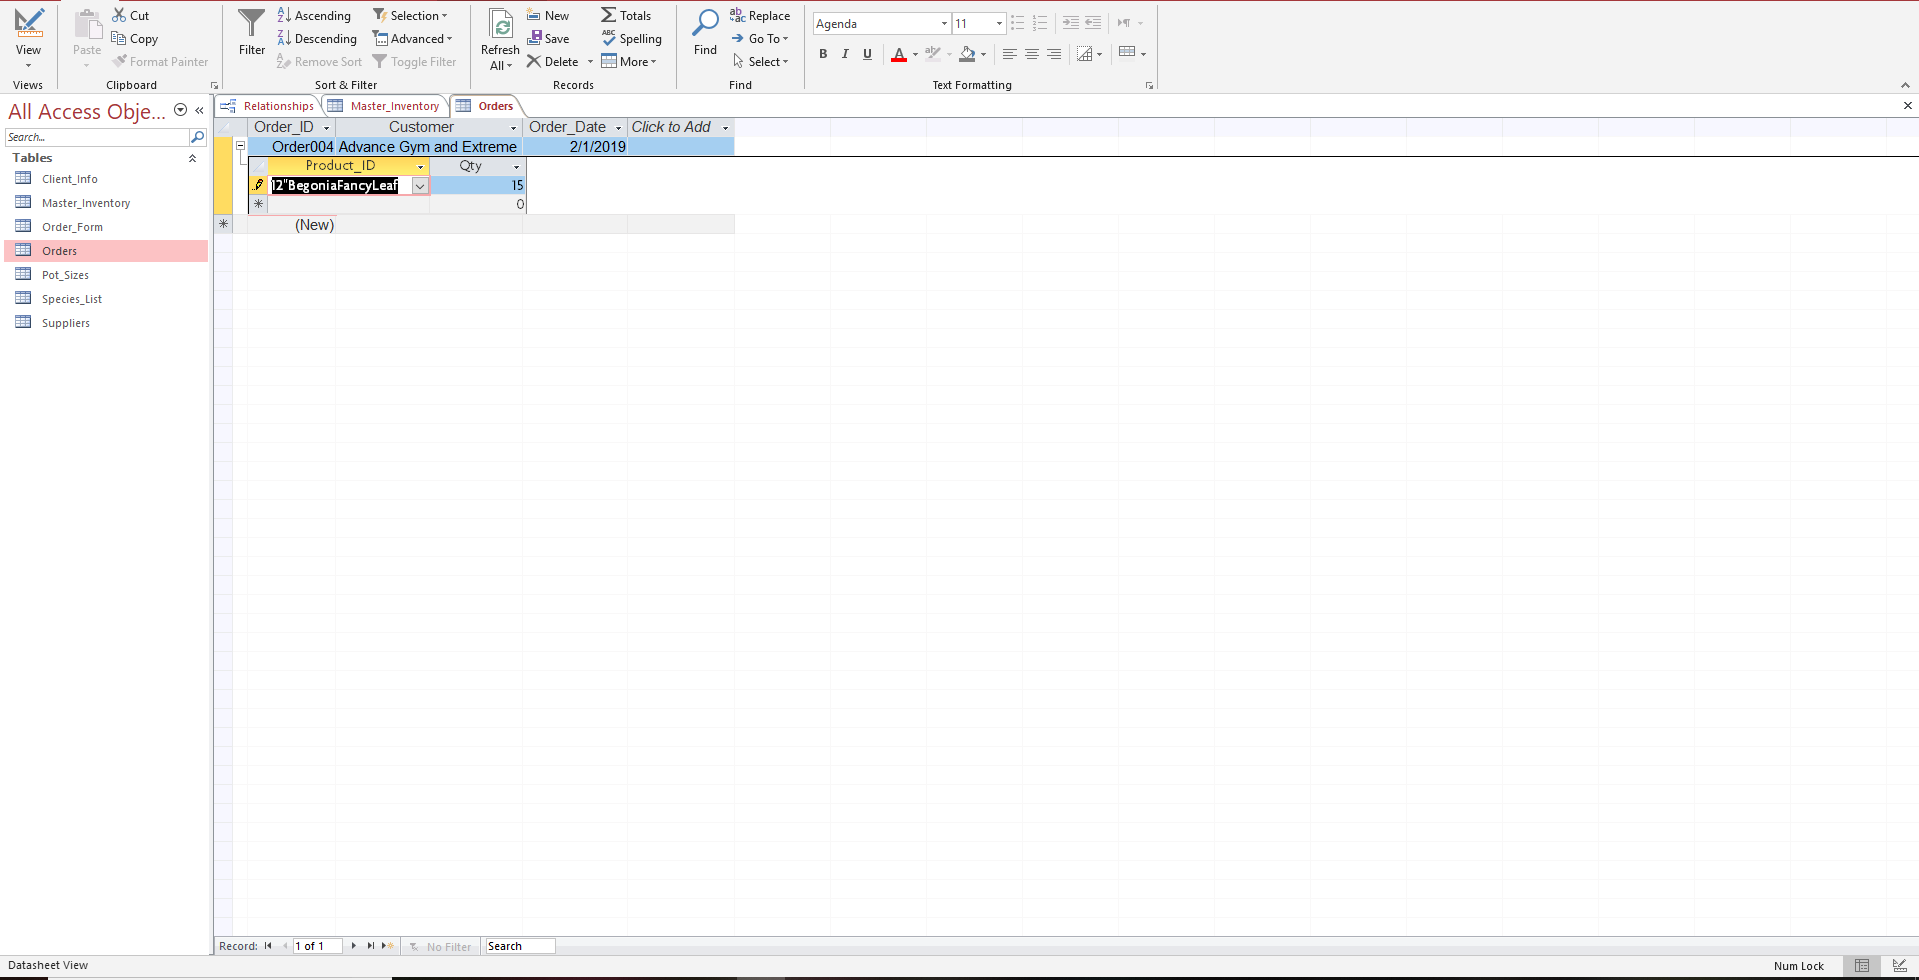Click the Qty subdatasheet column header
The width and height of the screenshot is (1919, 980).
[x=477, y=166]
